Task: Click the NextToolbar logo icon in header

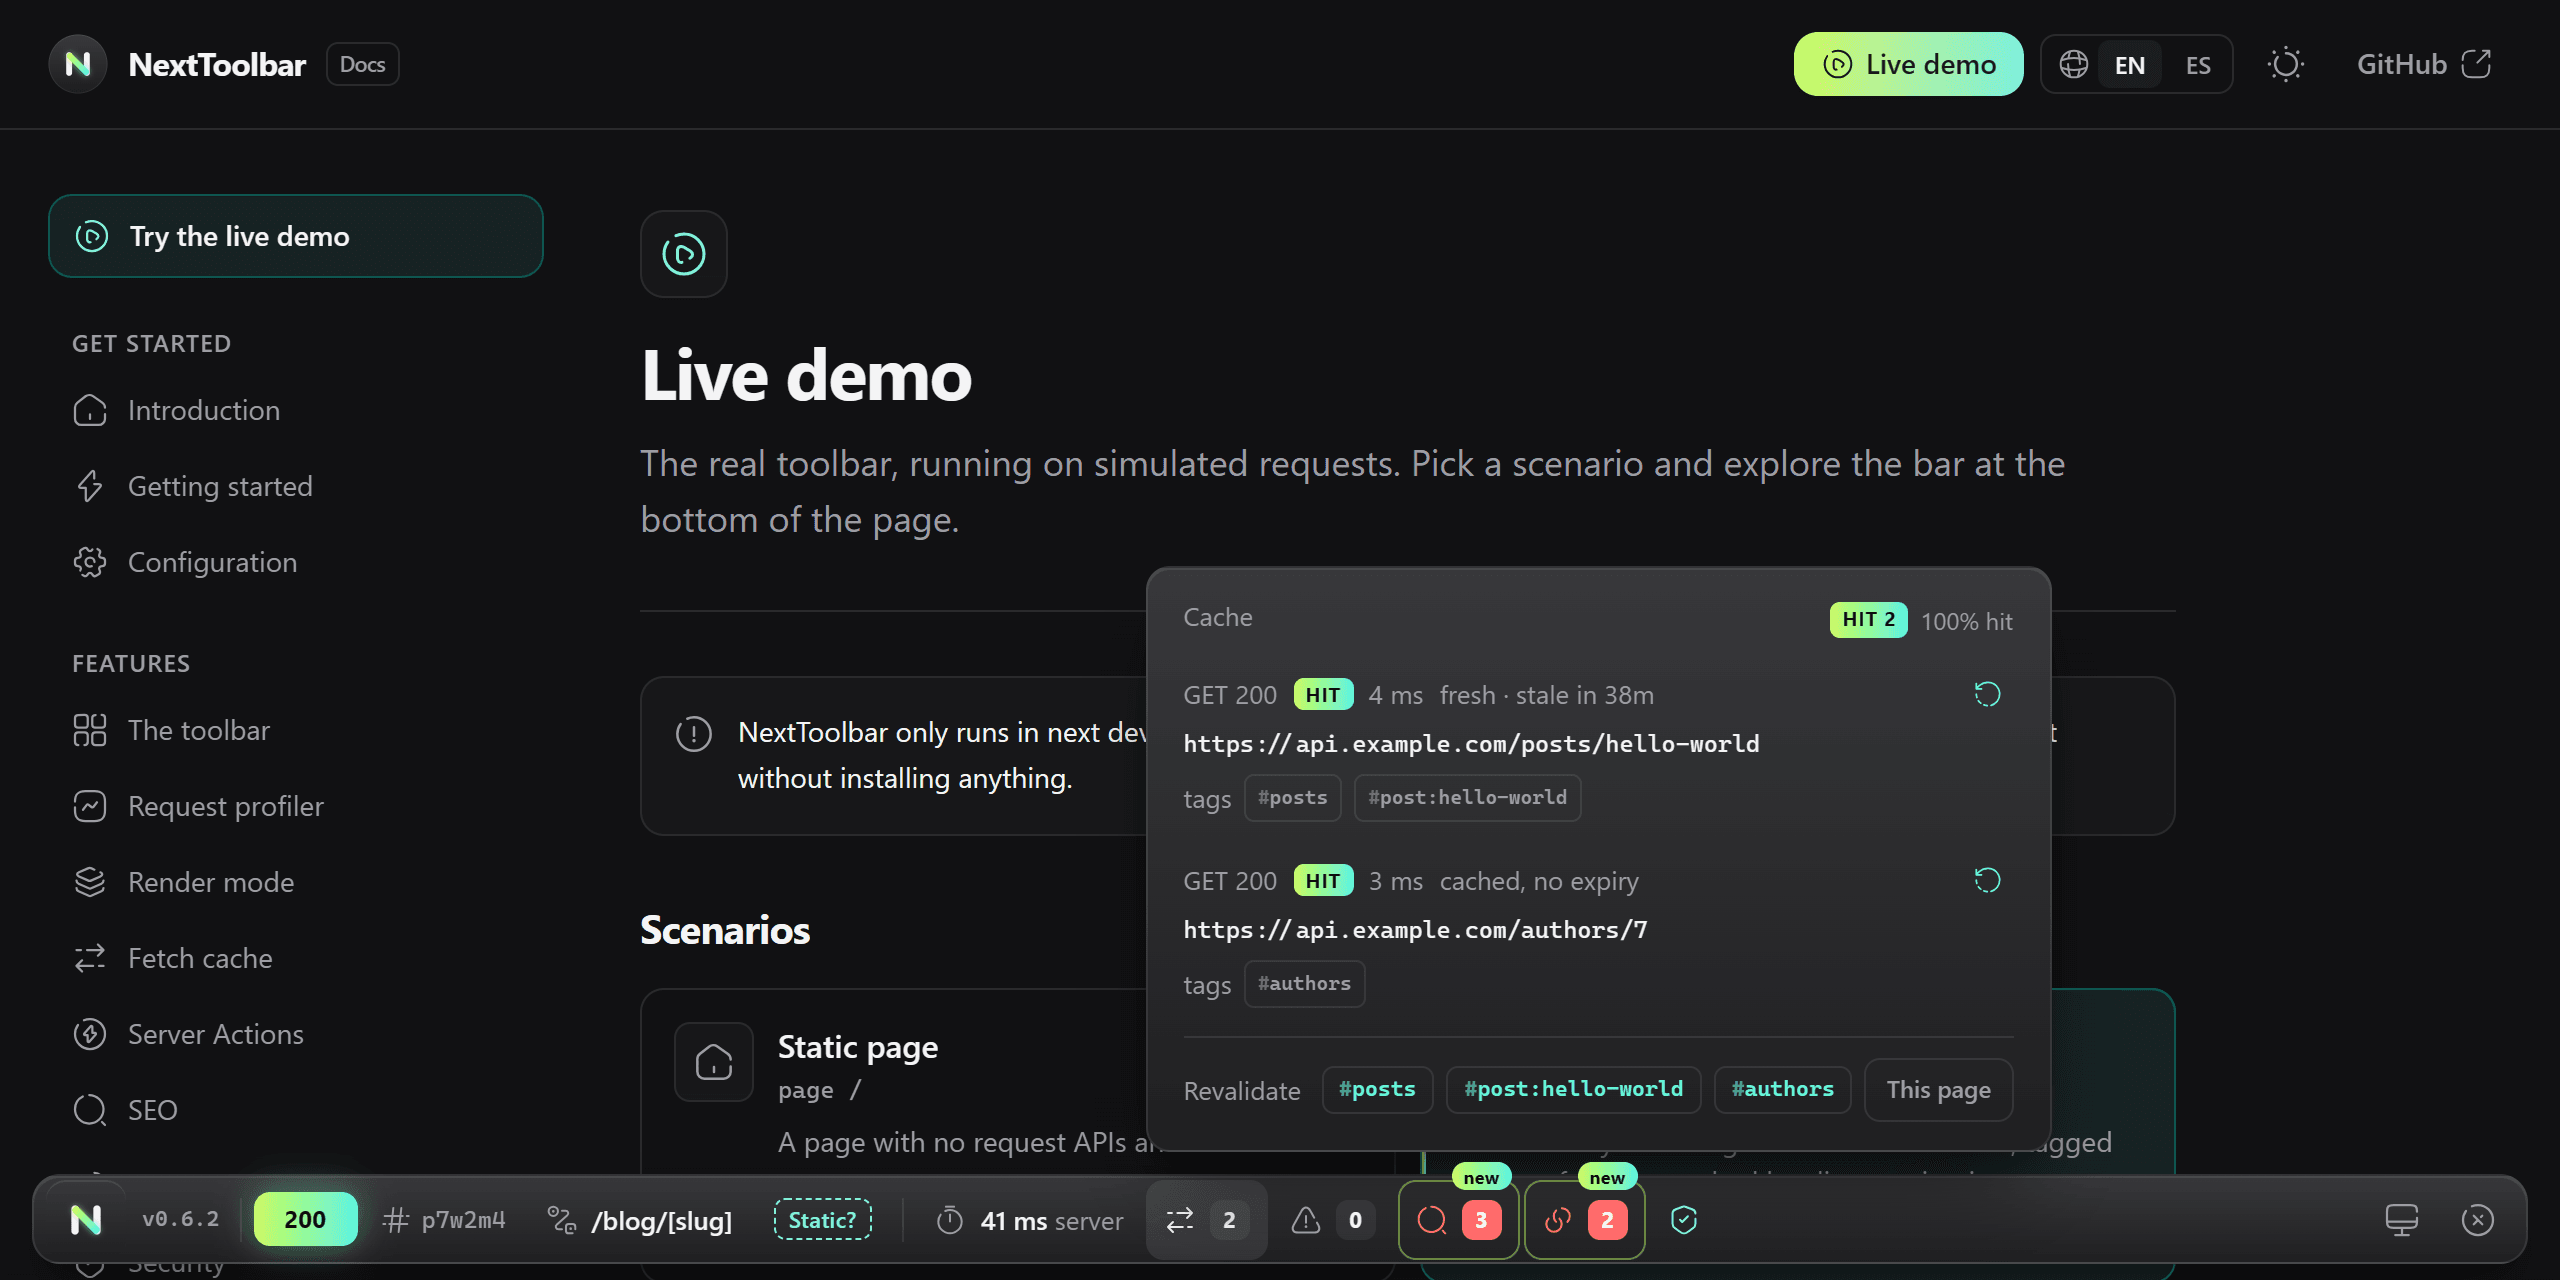Action: (78, 64)
